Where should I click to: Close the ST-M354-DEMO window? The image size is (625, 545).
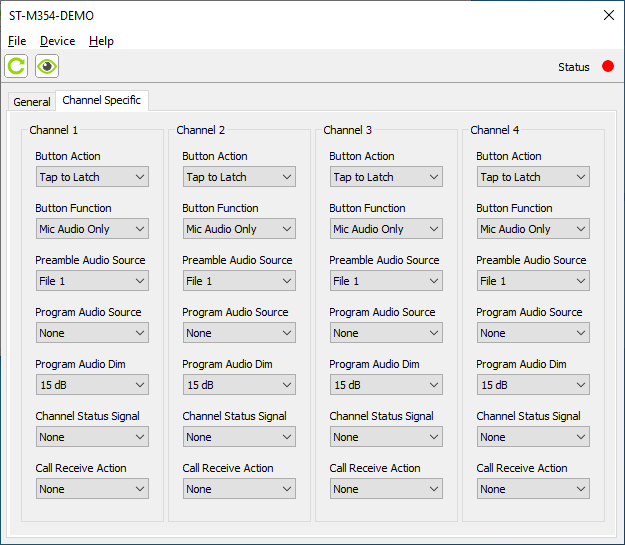click(608, 15)
